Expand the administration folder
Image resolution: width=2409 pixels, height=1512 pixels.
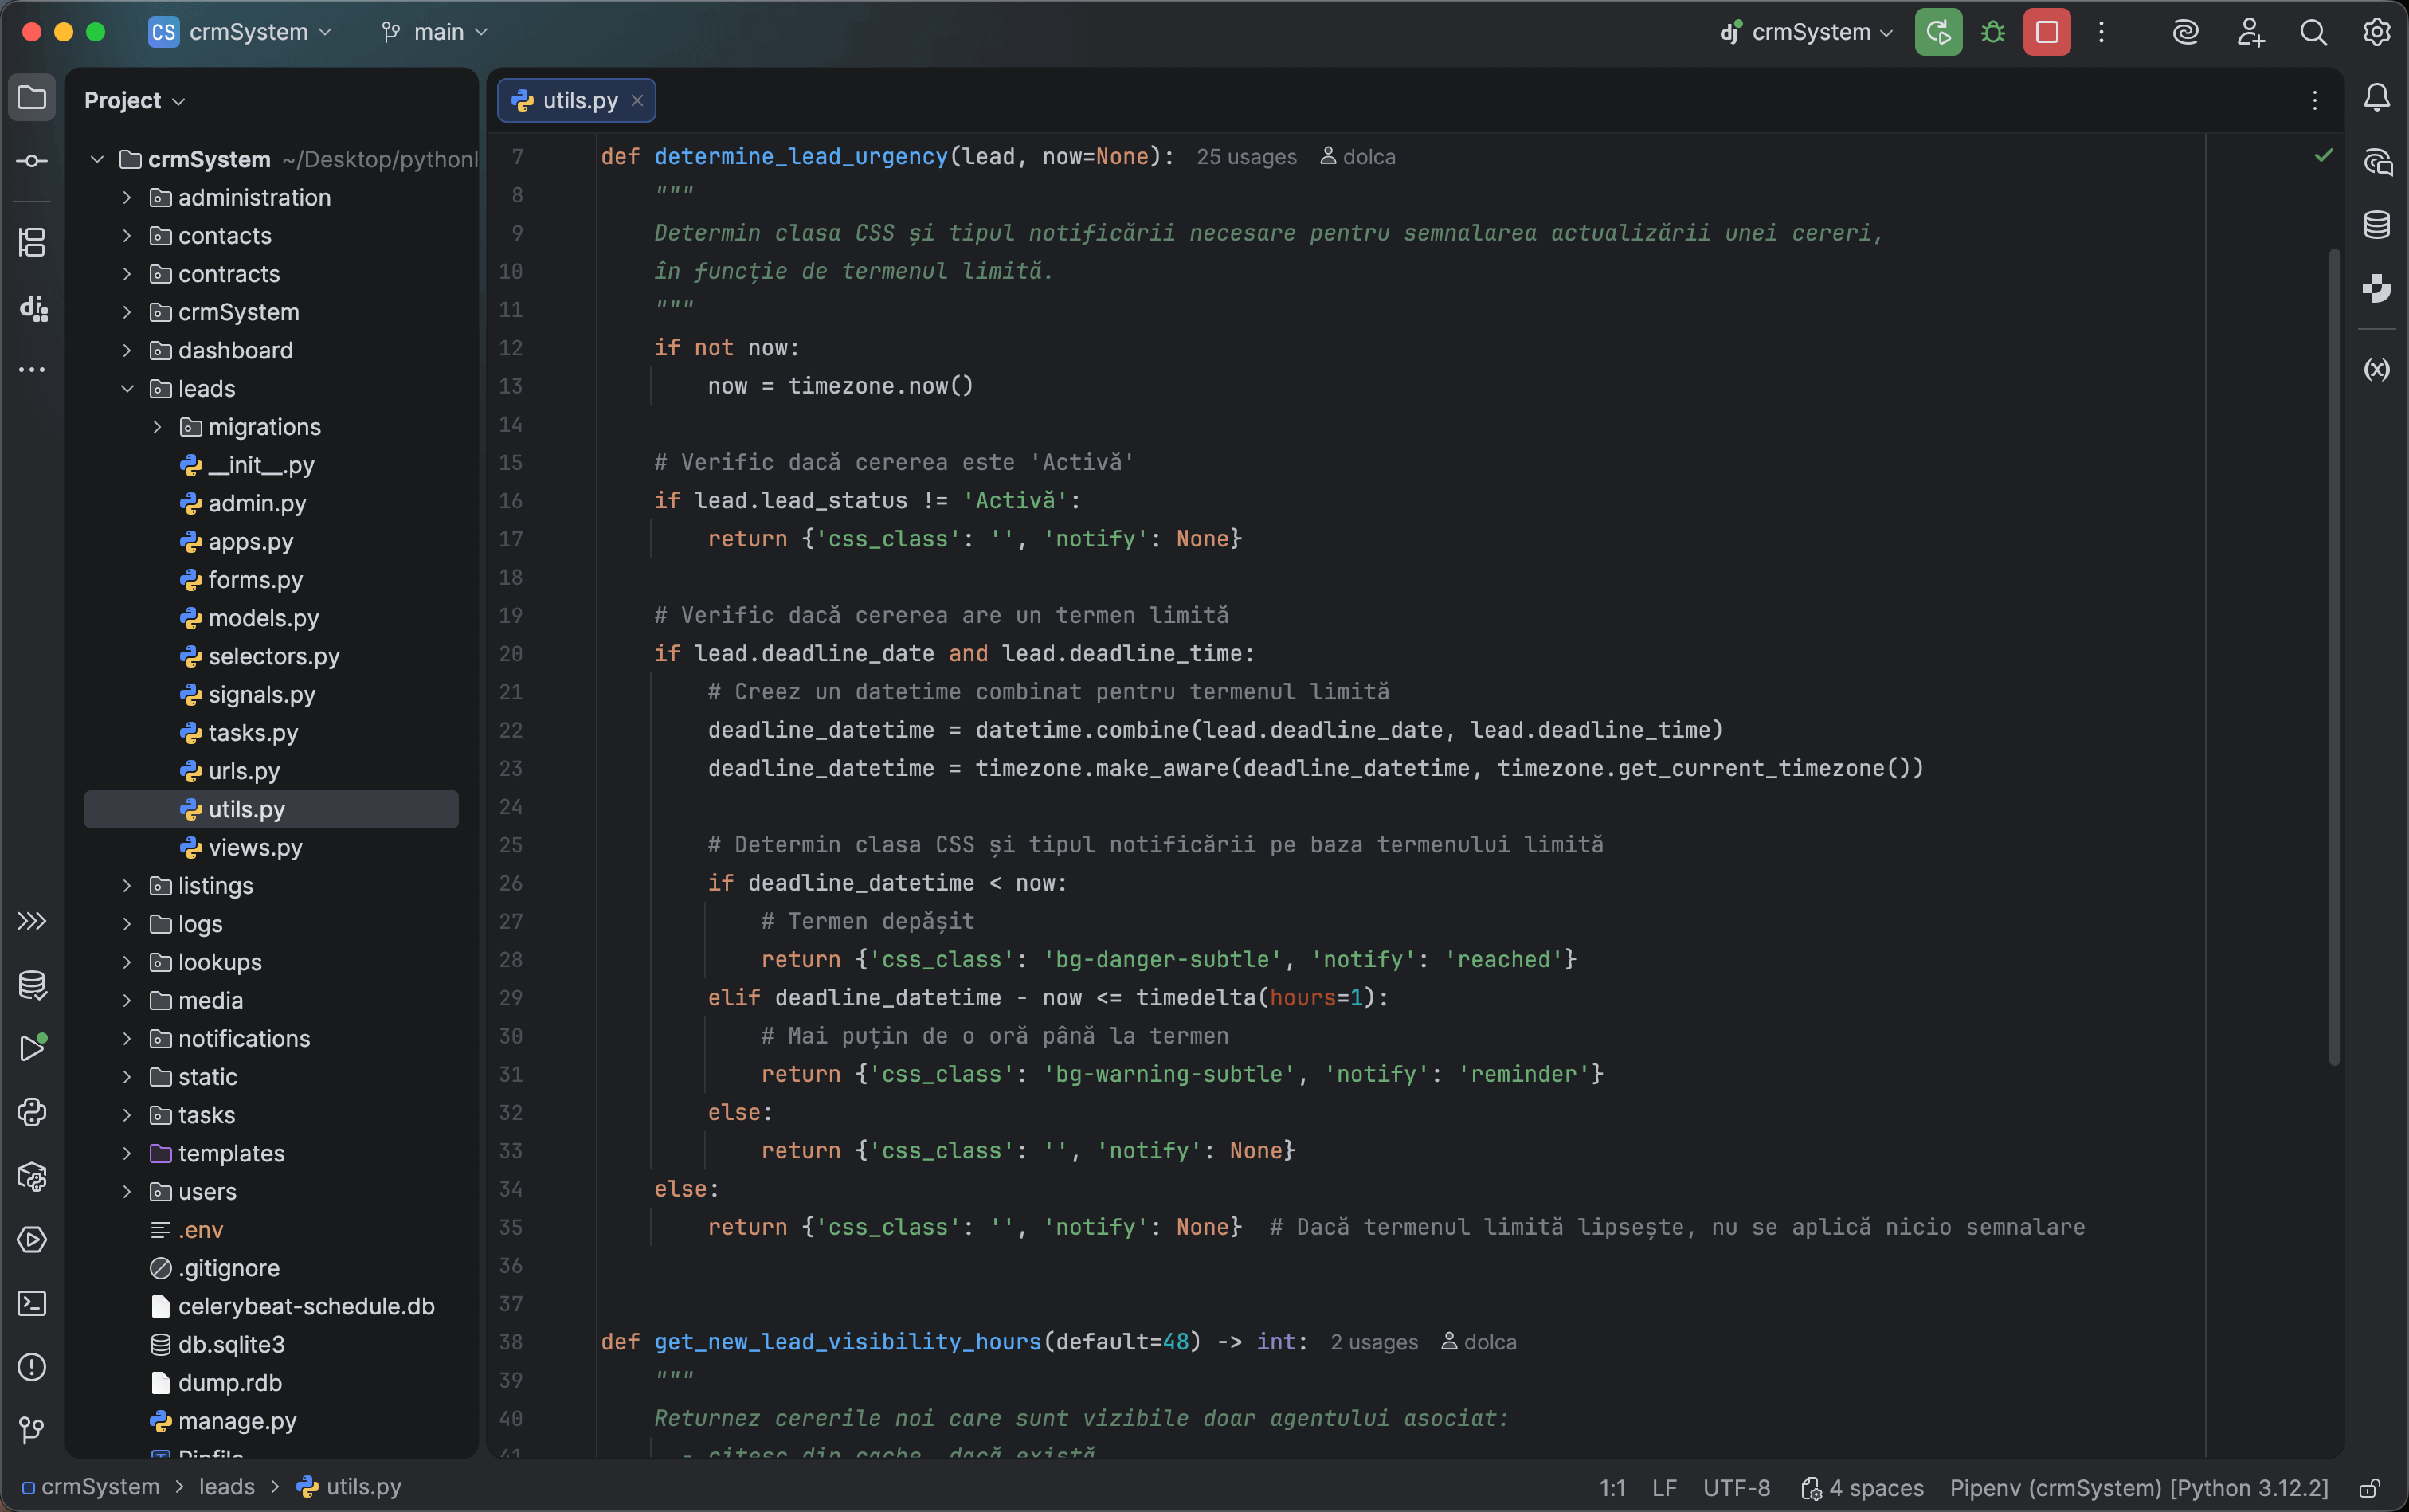point(127,198)
